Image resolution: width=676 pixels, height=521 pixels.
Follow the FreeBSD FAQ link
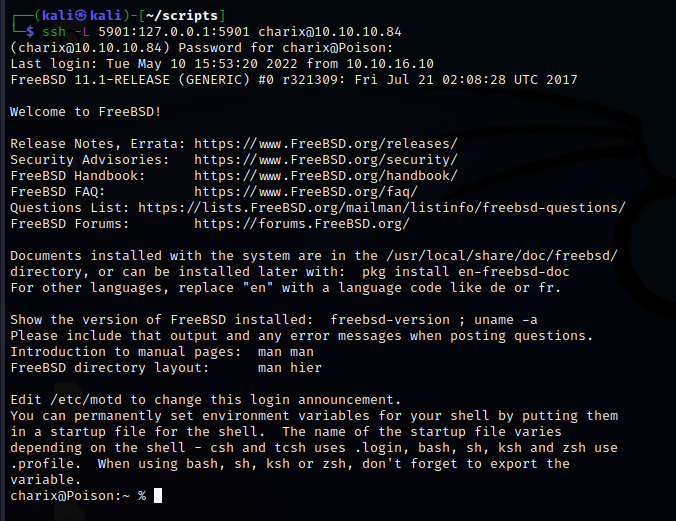point(305,191)
